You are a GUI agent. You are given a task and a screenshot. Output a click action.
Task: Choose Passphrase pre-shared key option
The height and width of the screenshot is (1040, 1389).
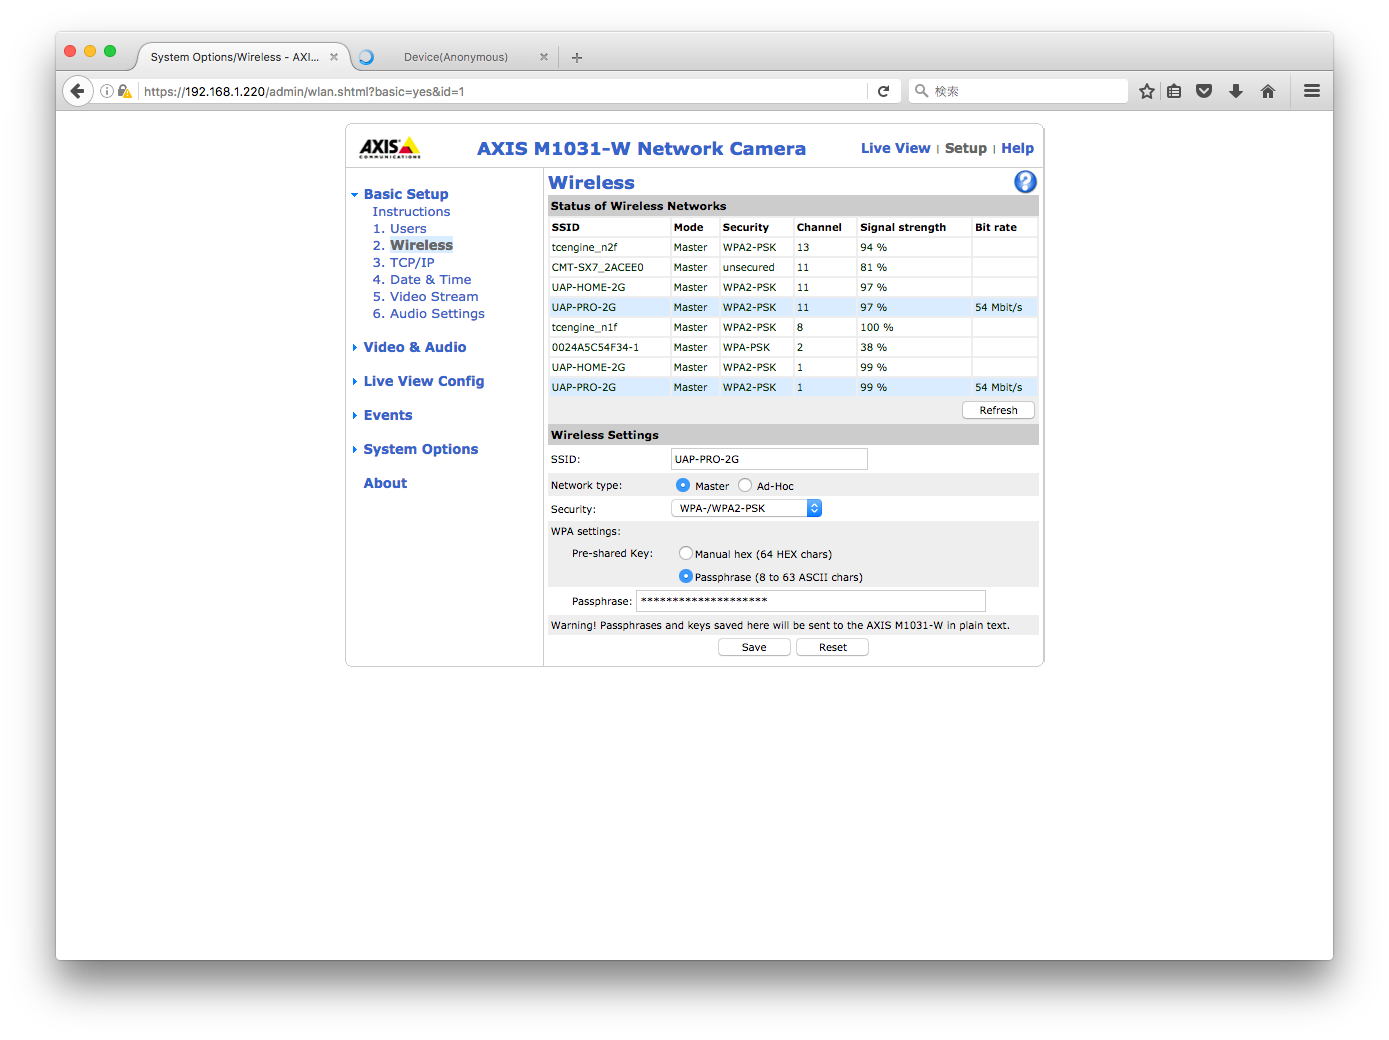[686, 576]
